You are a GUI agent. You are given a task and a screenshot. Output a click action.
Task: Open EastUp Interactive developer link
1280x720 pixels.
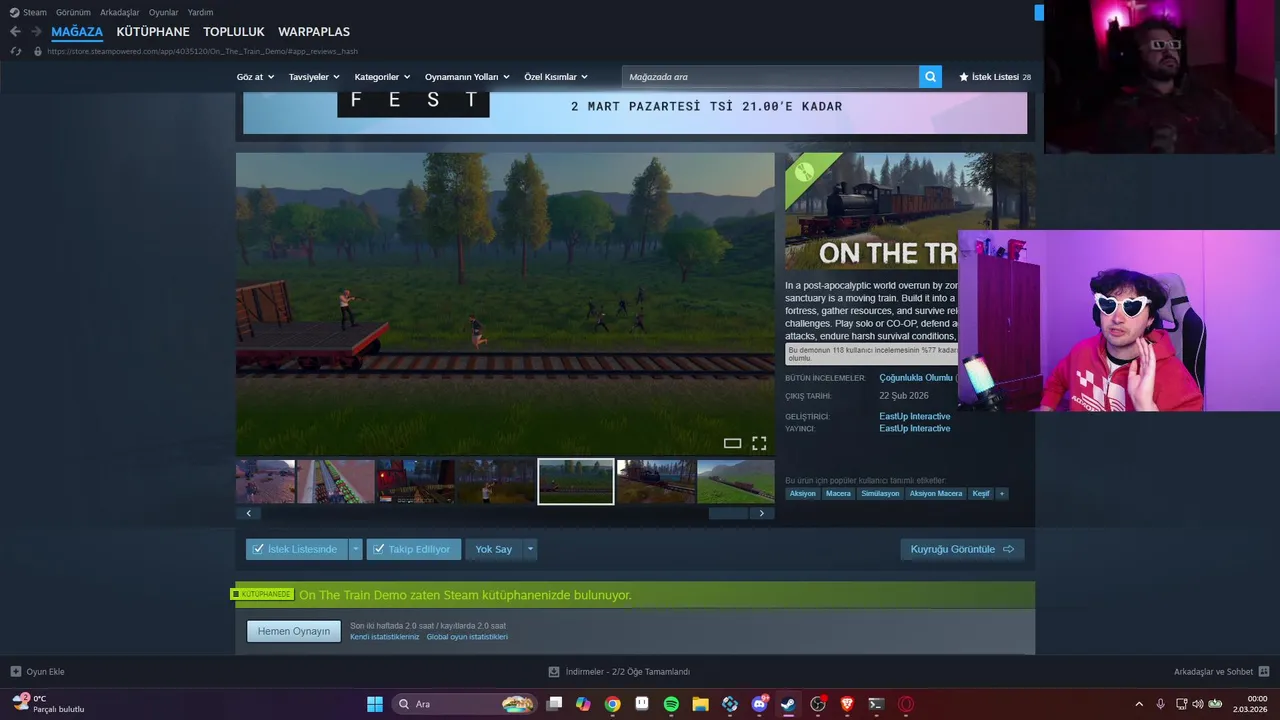pos(915,416)
